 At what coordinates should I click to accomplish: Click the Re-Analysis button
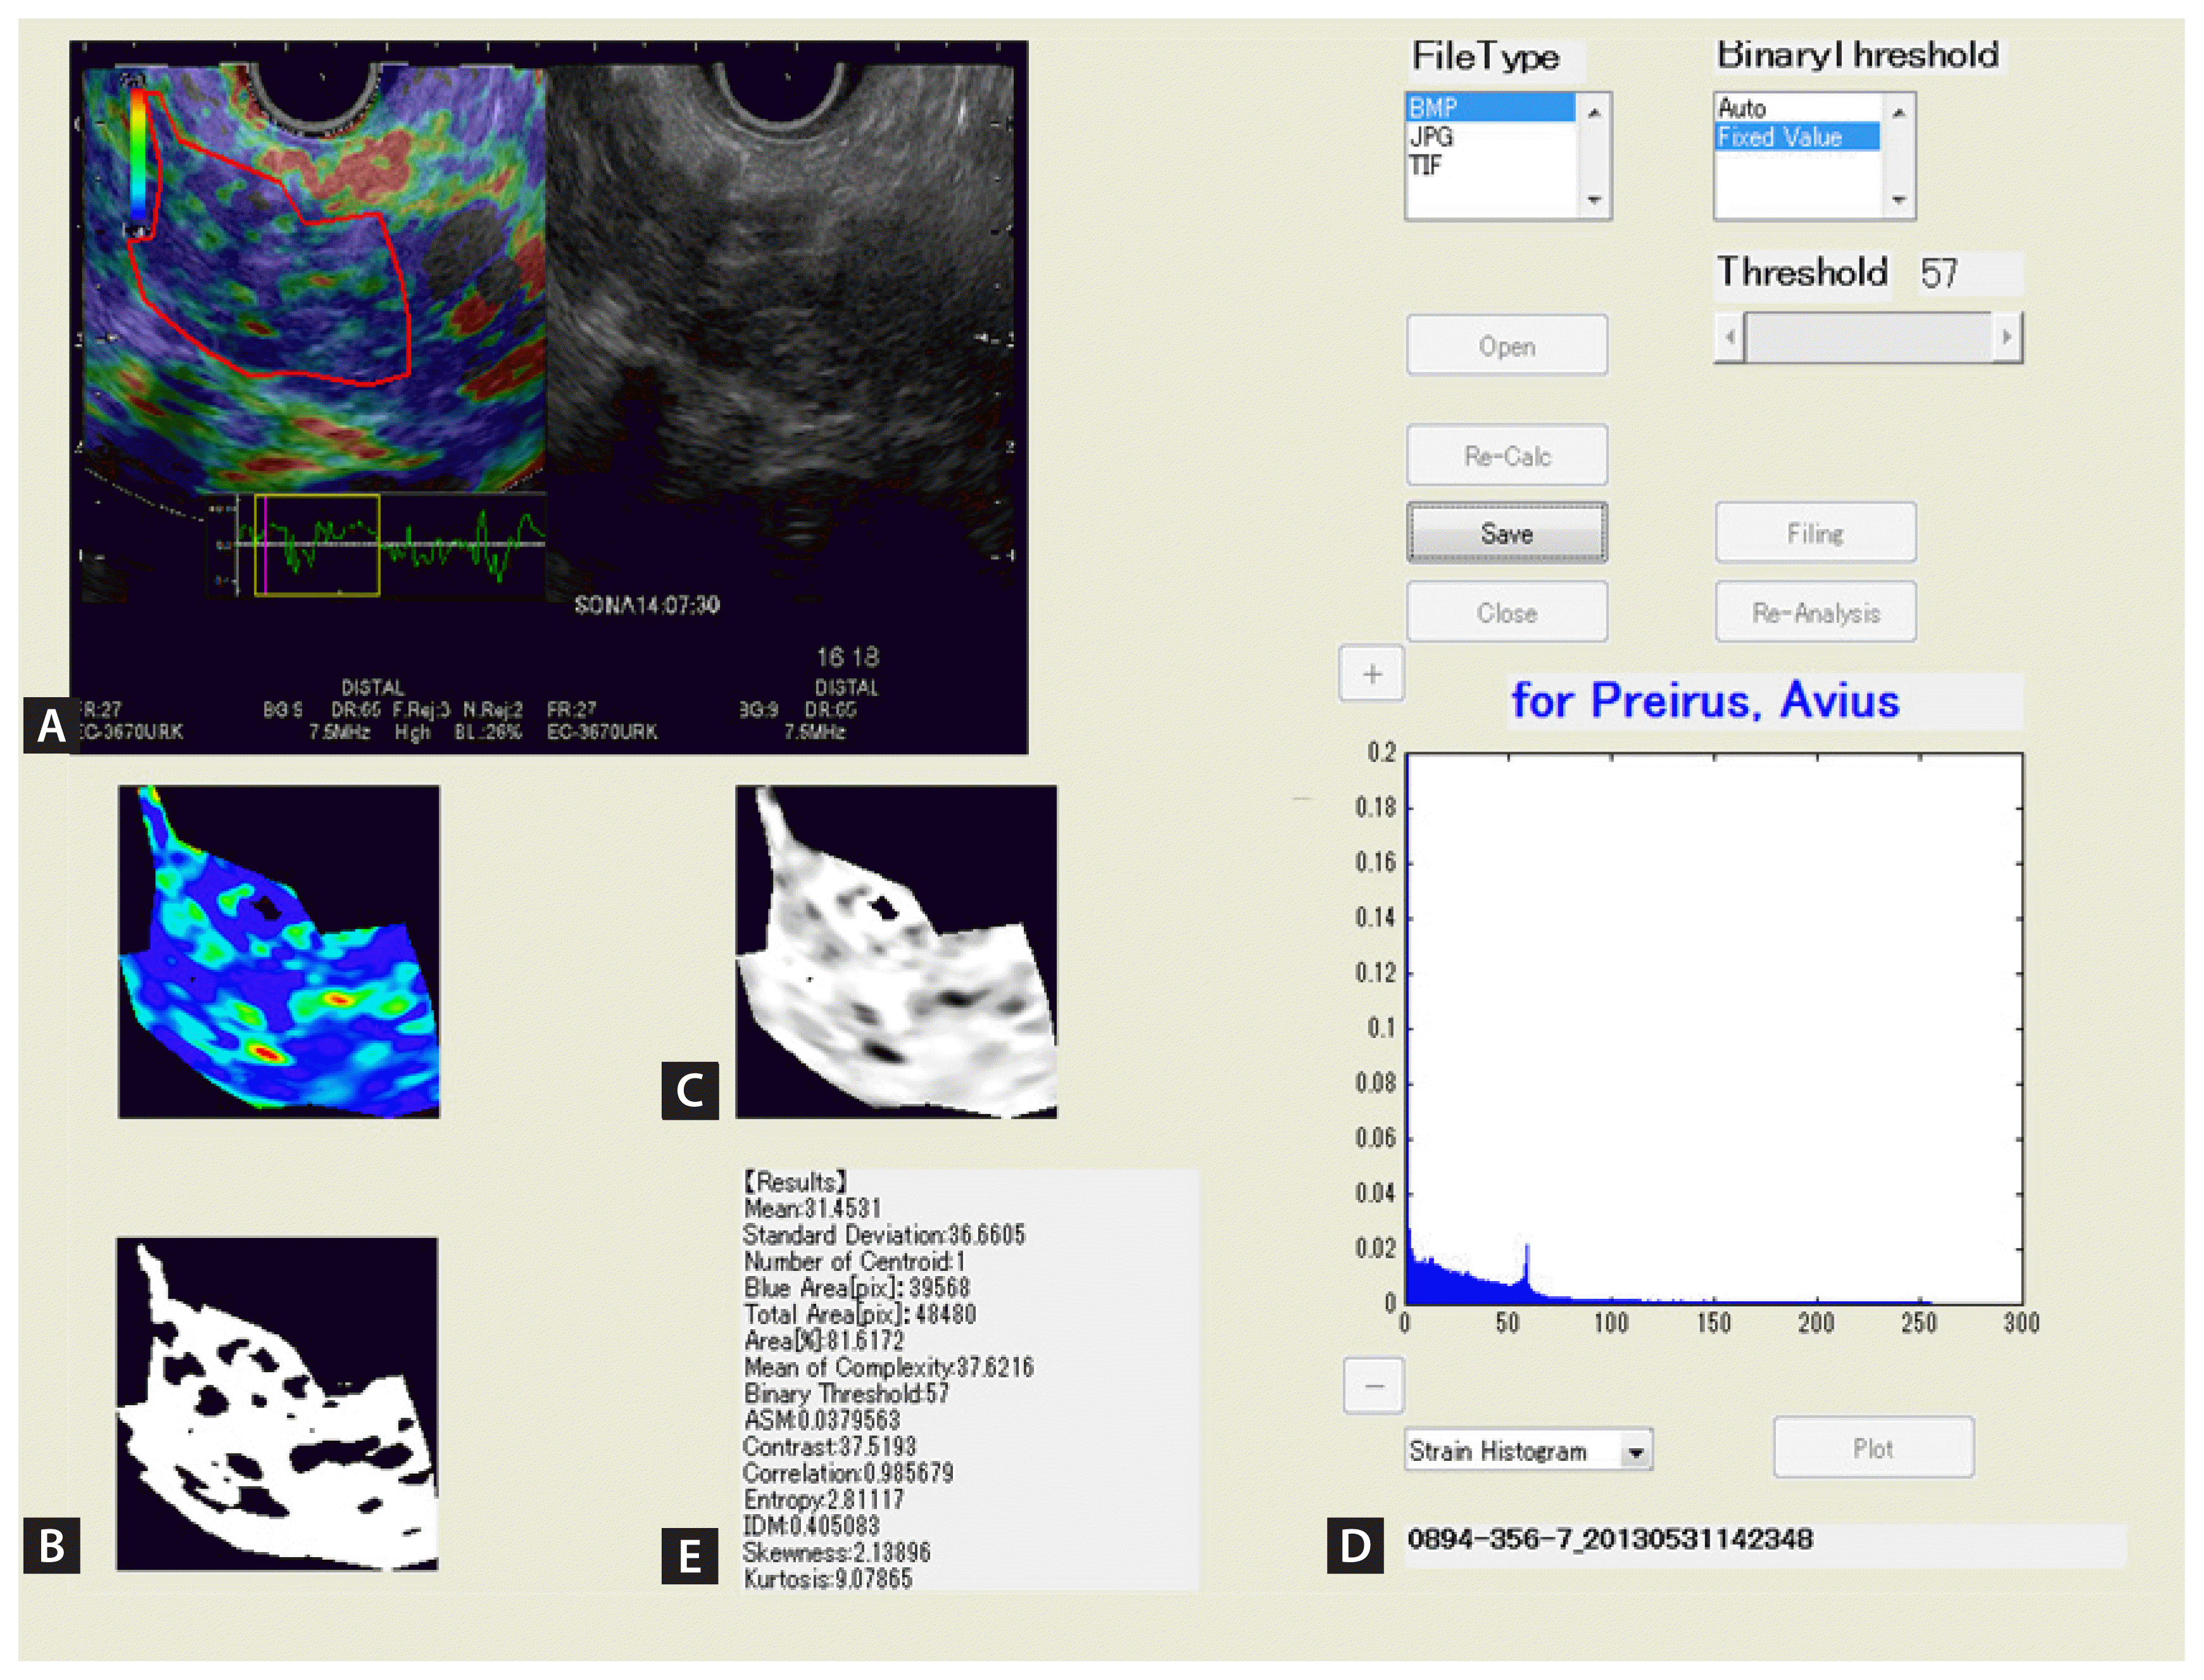pos(1816,612)
